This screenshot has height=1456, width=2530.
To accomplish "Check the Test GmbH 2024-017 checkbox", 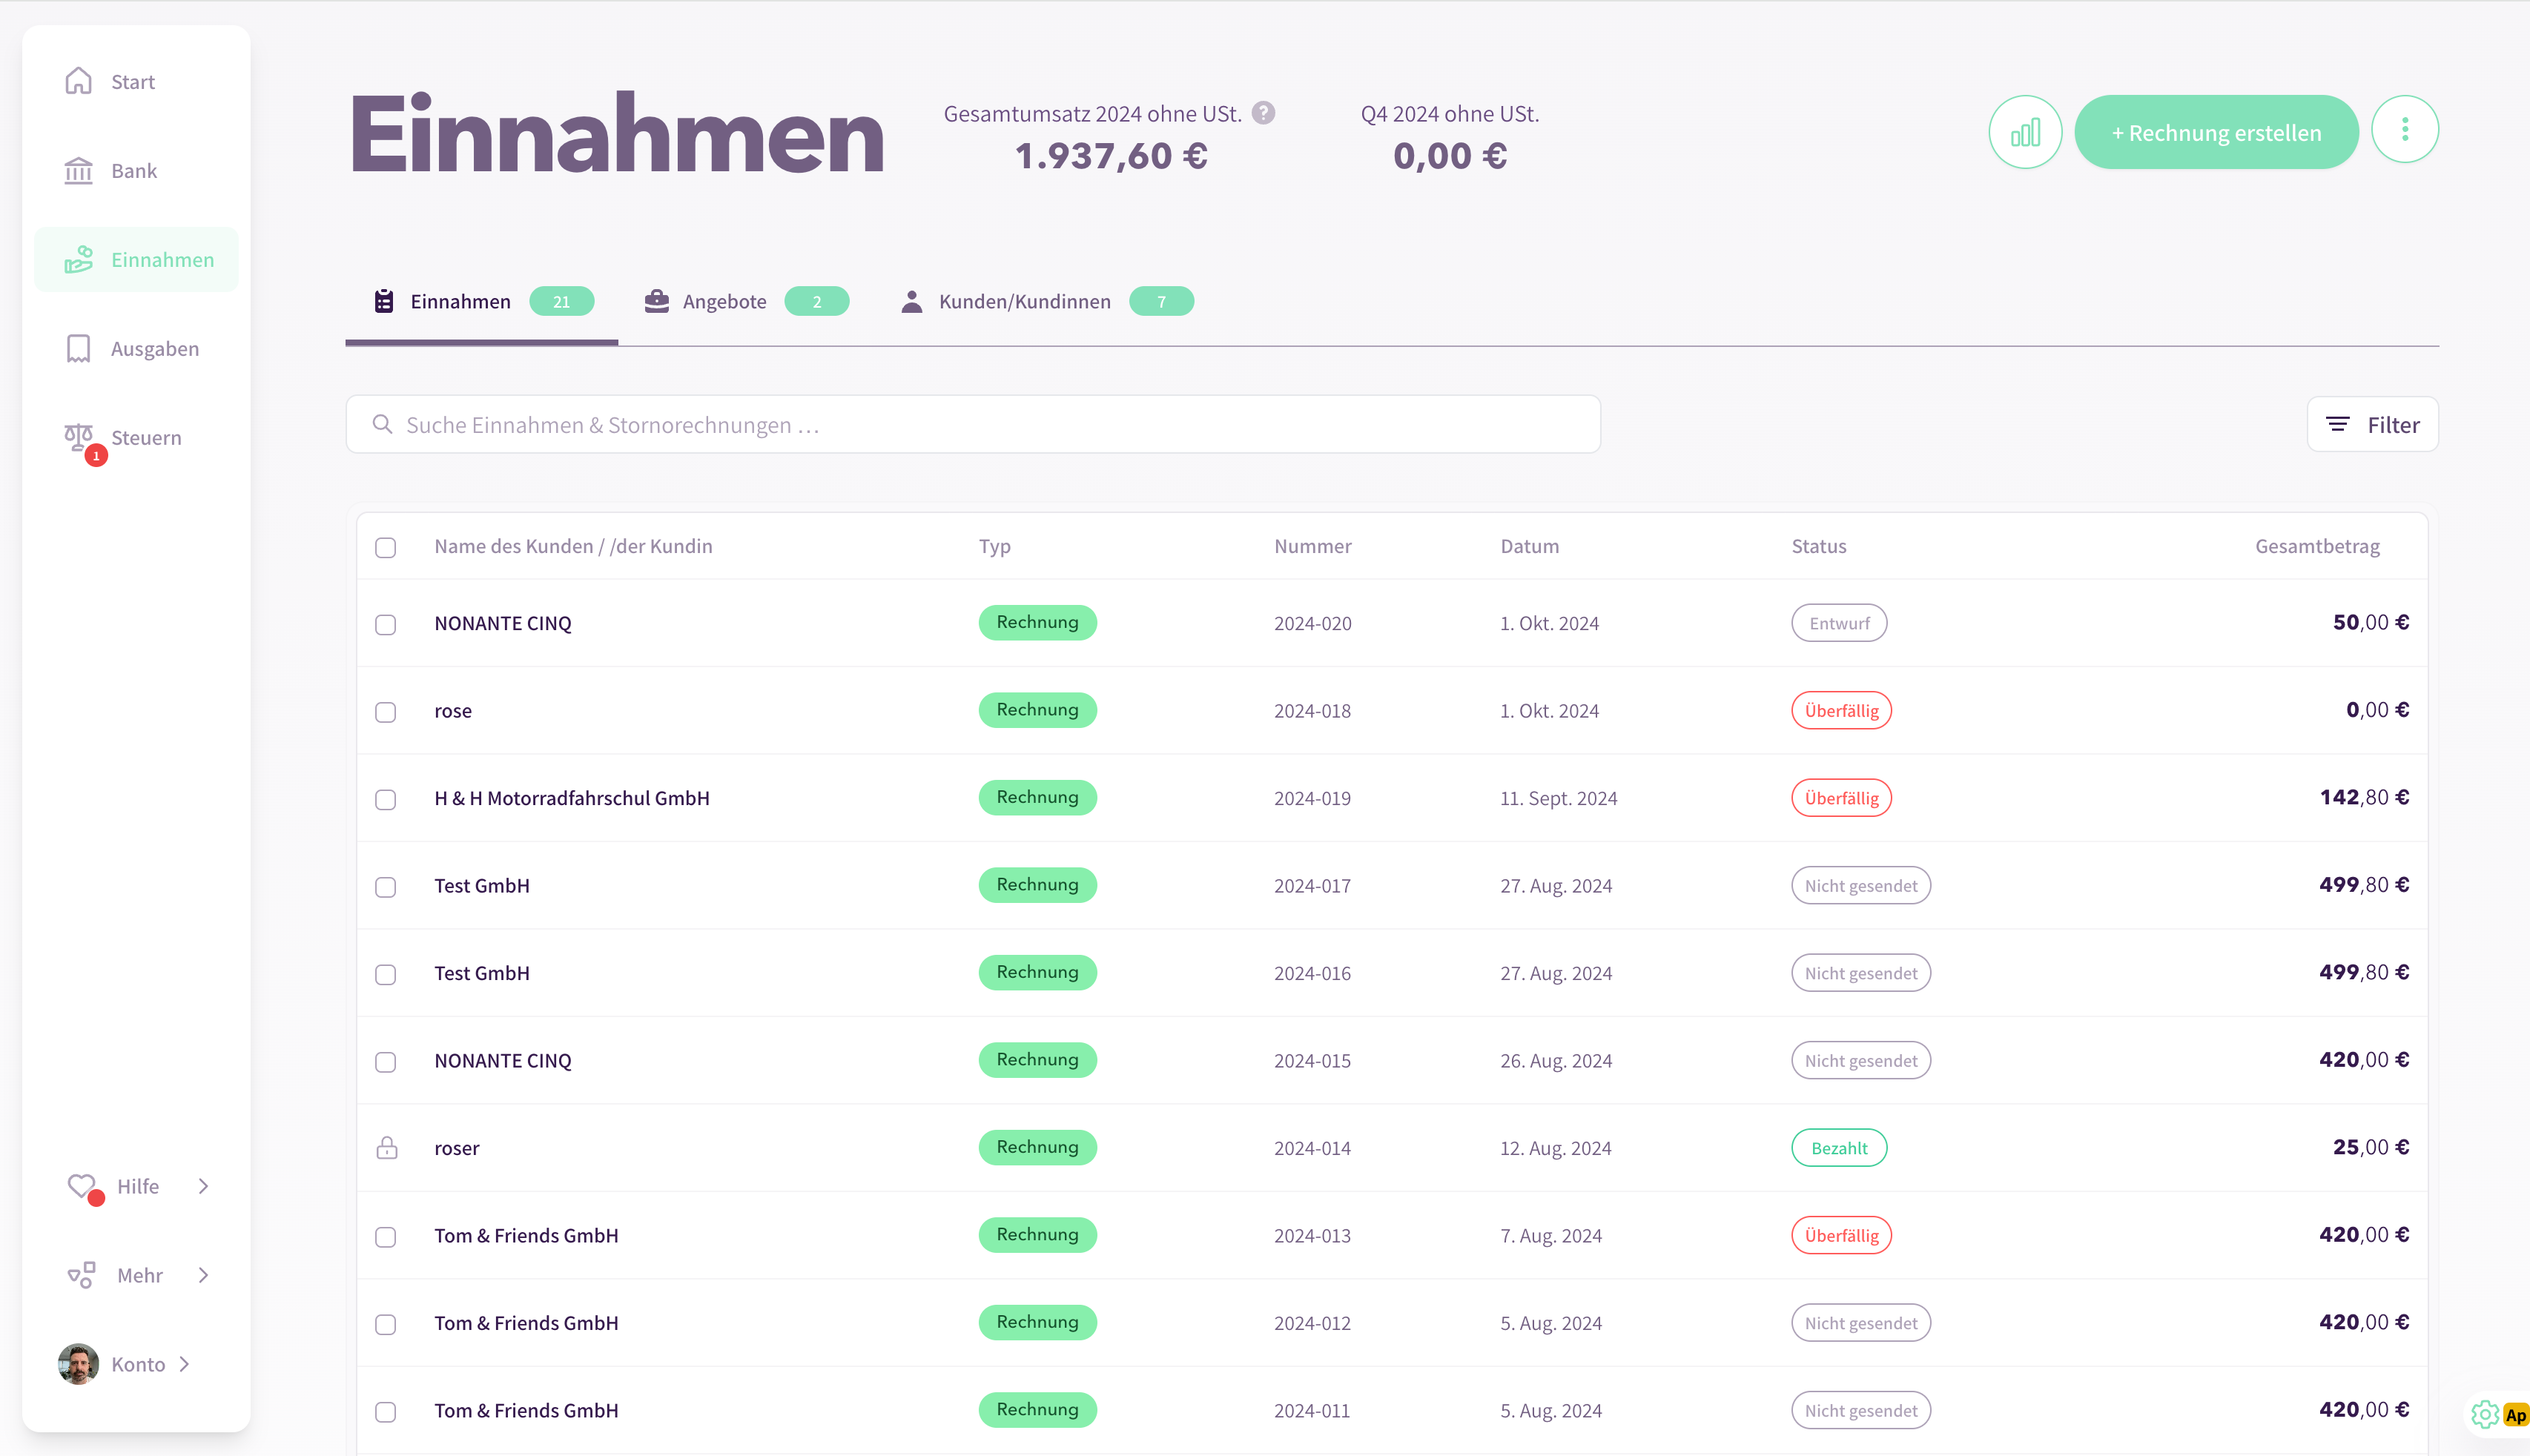I will click(x=386, y=887).
